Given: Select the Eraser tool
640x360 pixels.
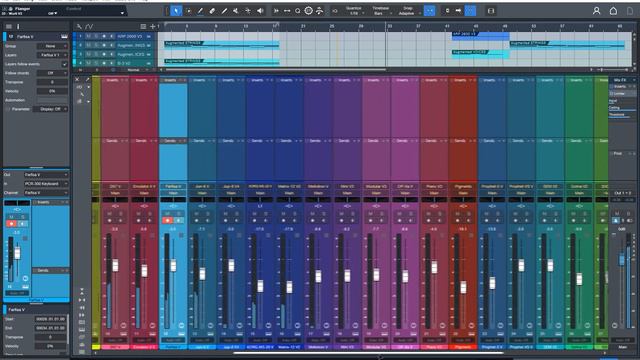Looking at the screenshot, I should [212, 11].
